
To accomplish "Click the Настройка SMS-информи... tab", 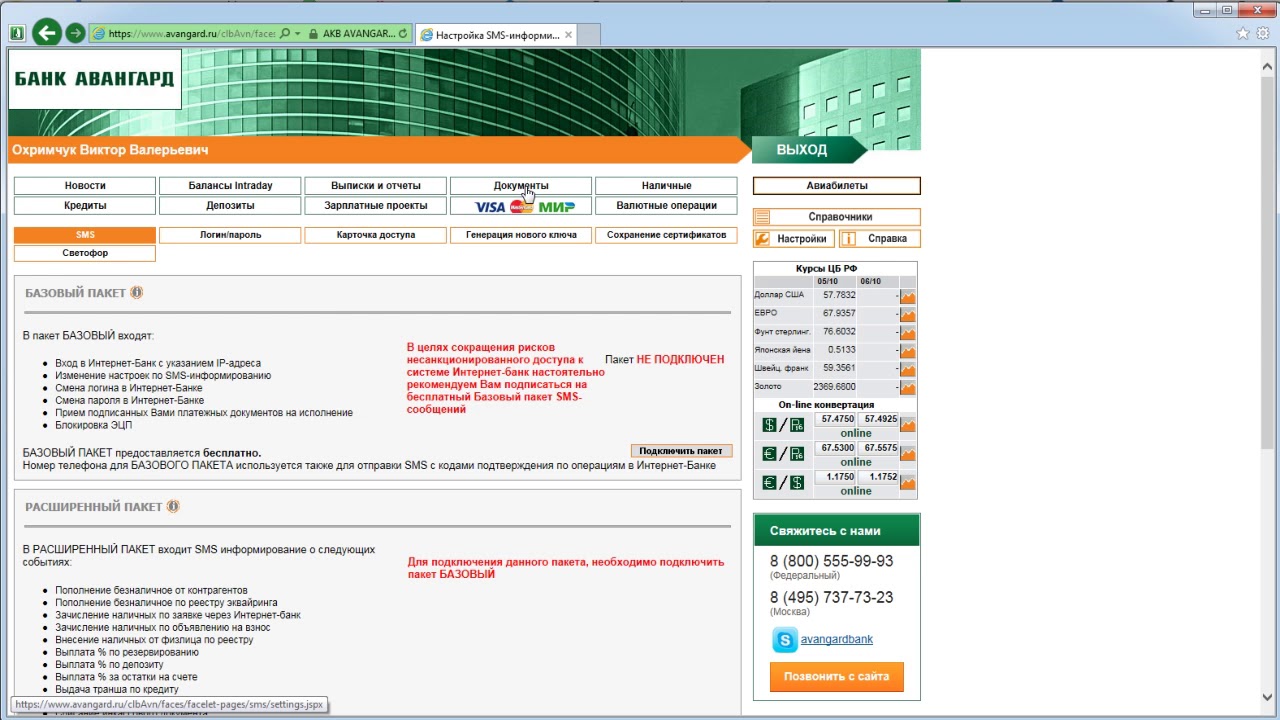I will click(497, 34).
